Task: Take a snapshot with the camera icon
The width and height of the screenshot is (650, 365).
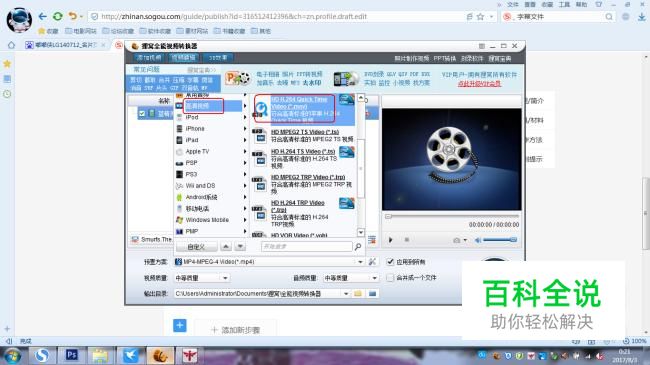Action: coord(456,240)
